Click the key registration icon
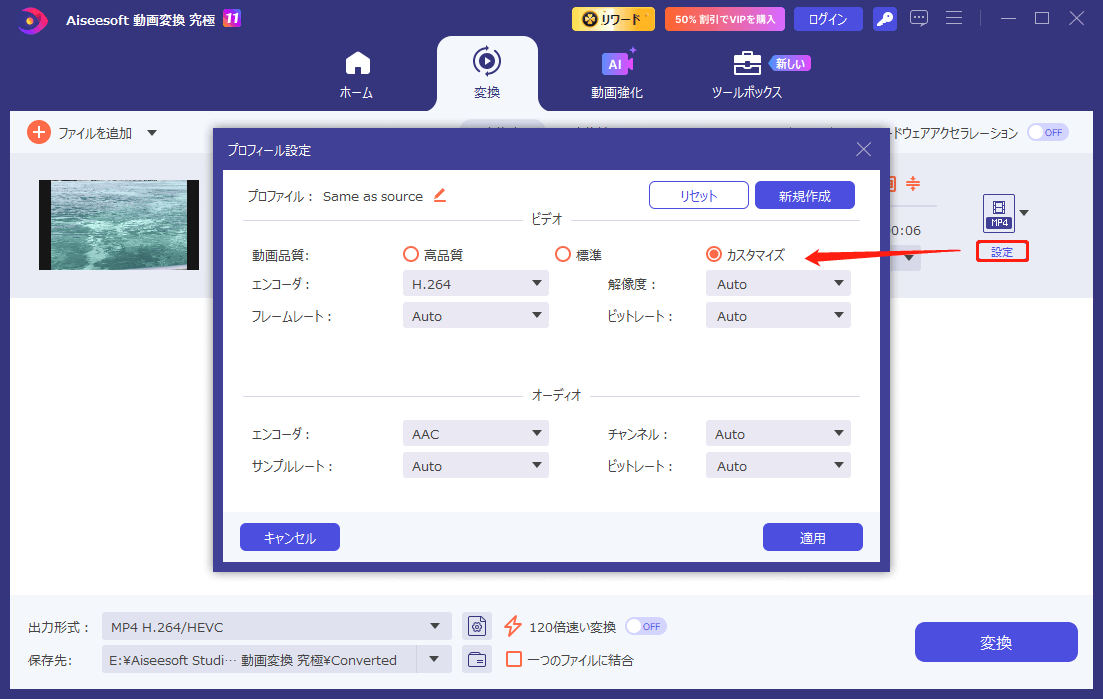1103x699 pixels. (884, 18)
